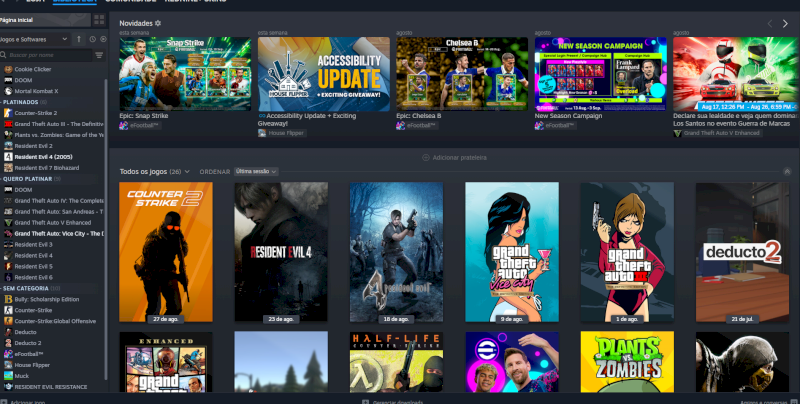
Task: Collapse the PLATINADOS category
Action: click(x=26, y=103)
